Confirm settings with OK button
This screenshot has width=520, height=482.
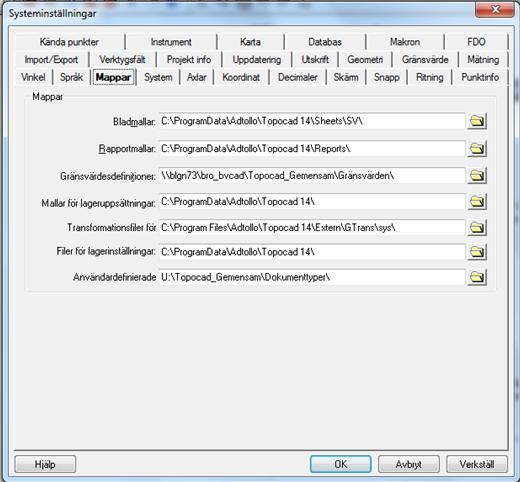coord(340,464)
